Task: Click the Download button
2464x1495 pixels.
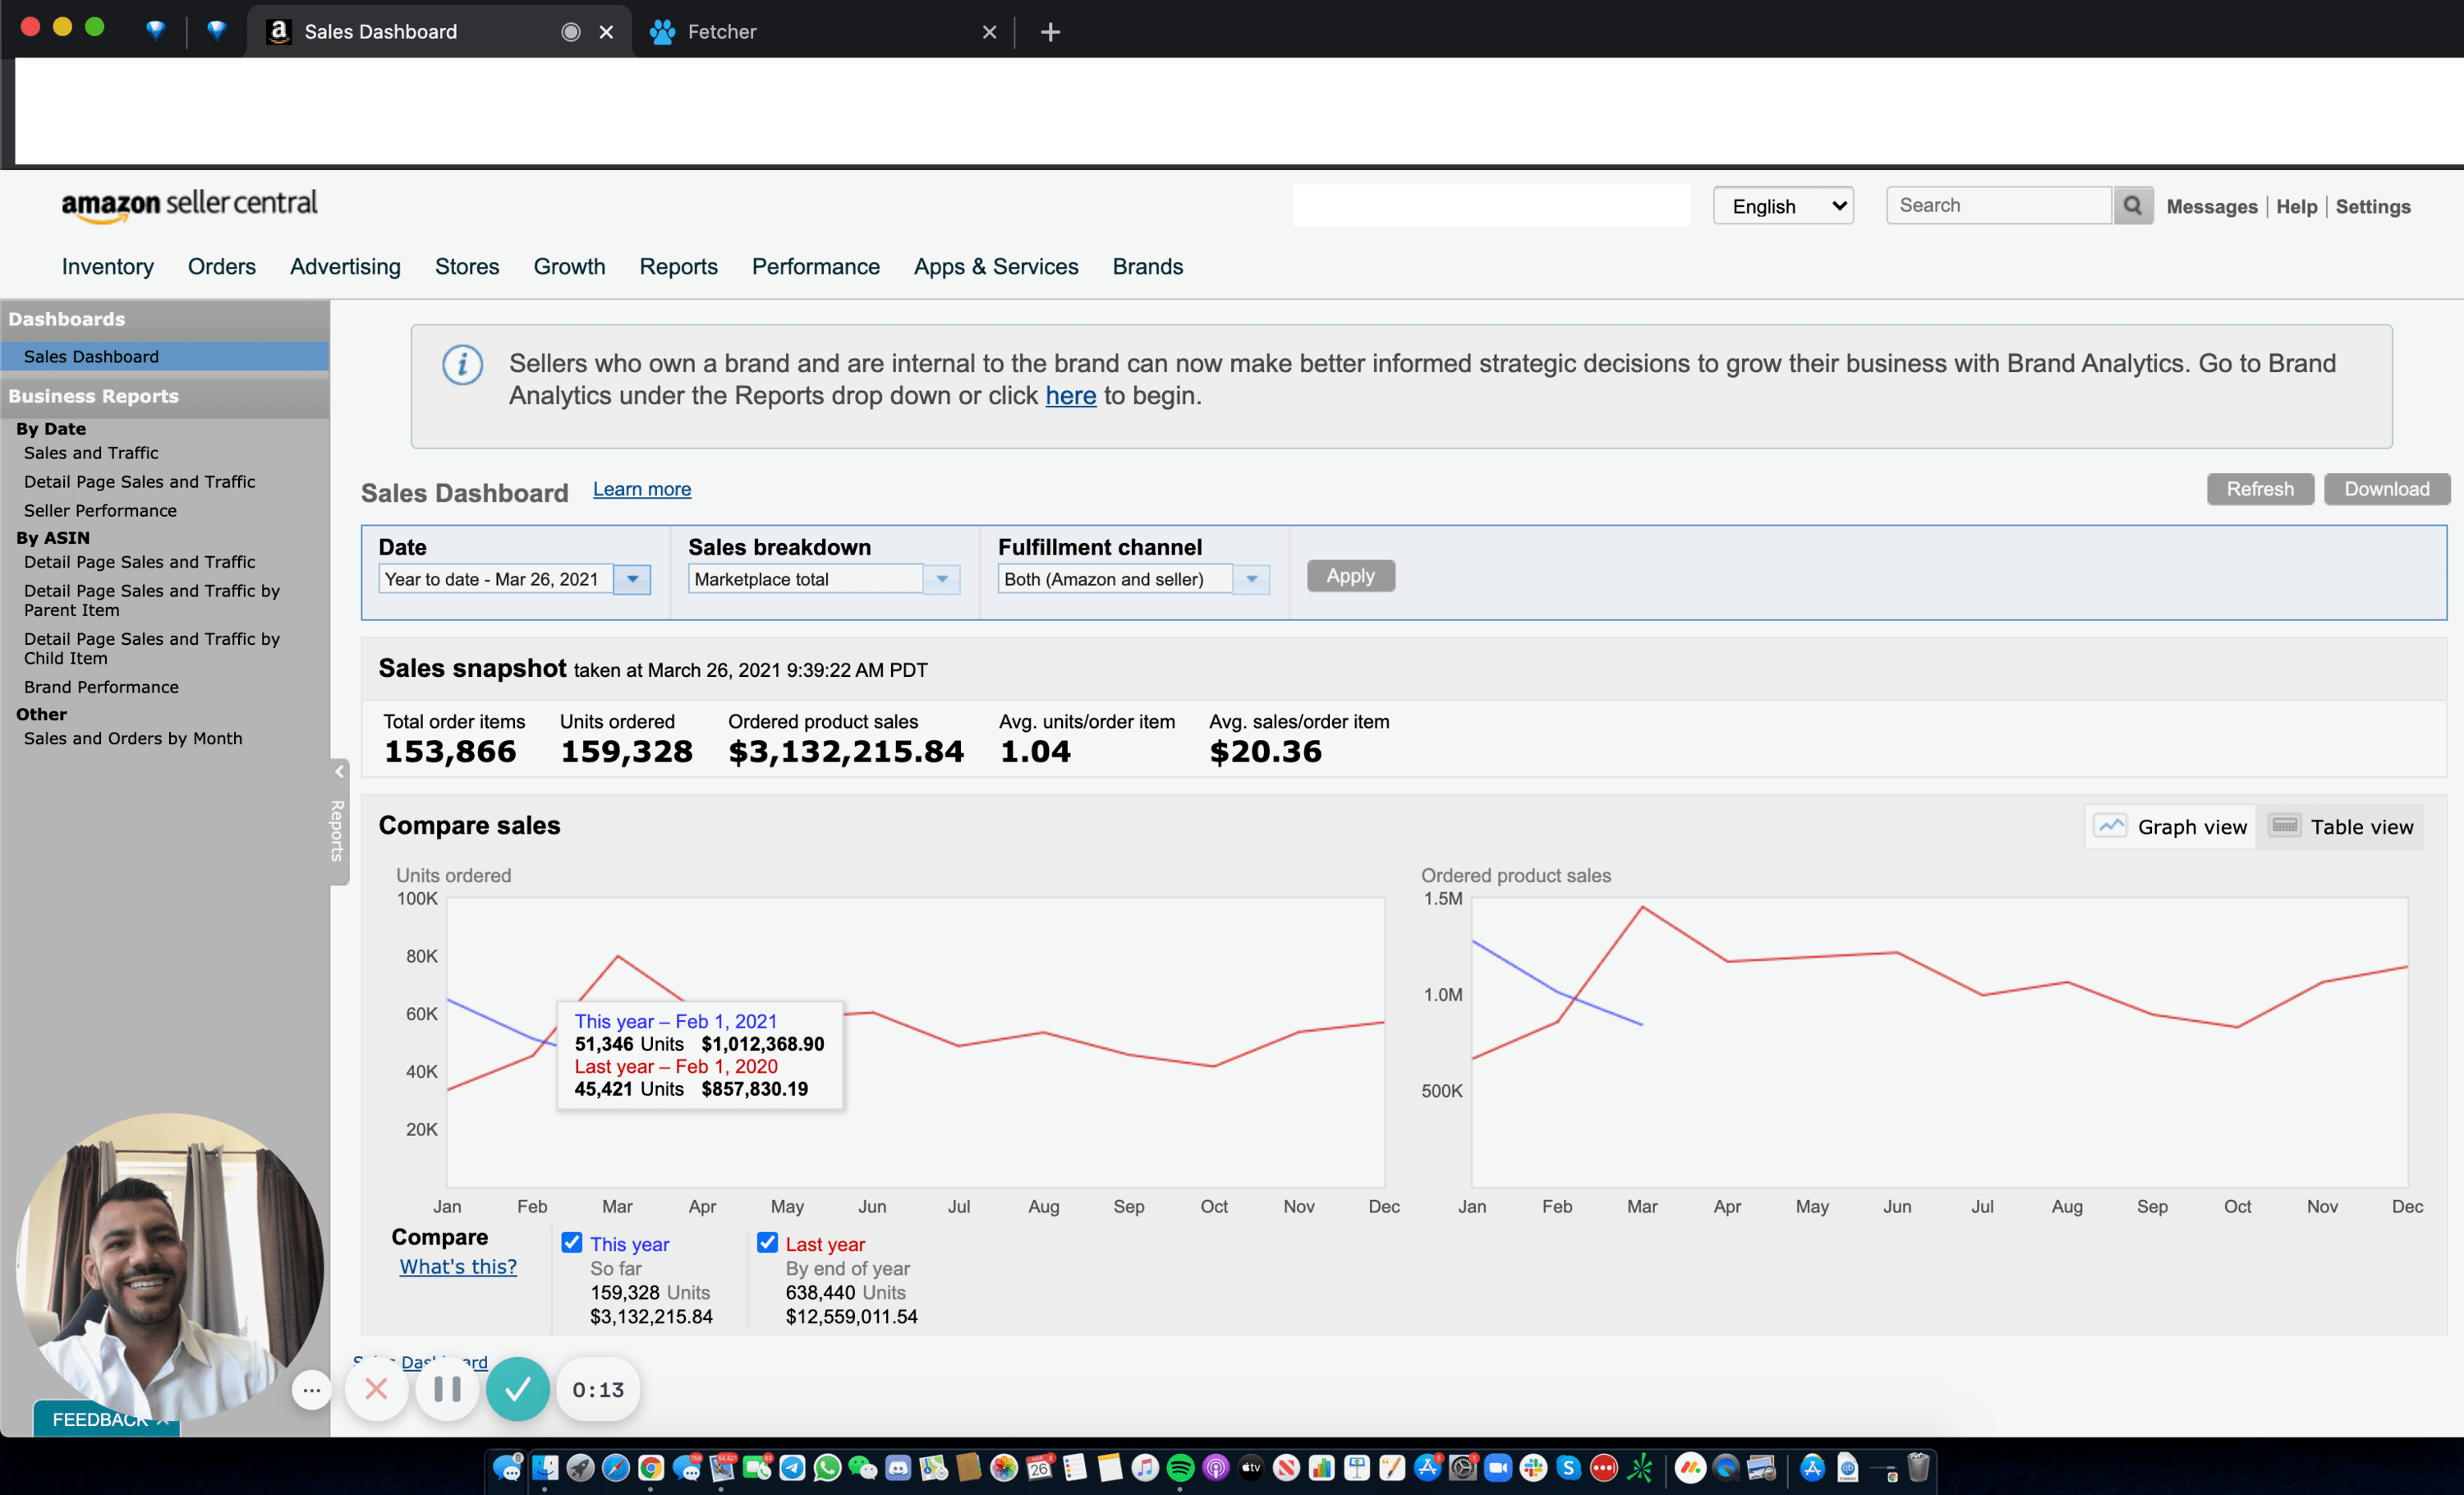Action: 2386,489
